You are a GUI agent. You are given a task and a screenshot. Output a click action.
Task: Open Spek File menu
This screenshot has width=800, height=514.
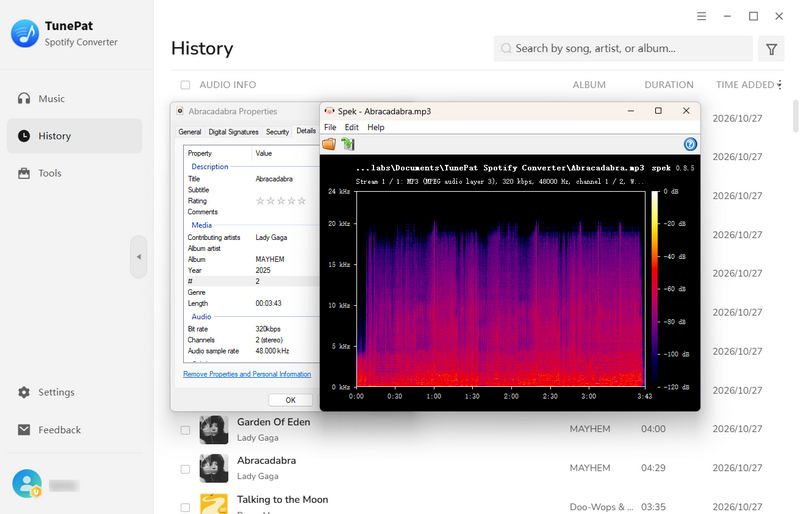(330, 127)
